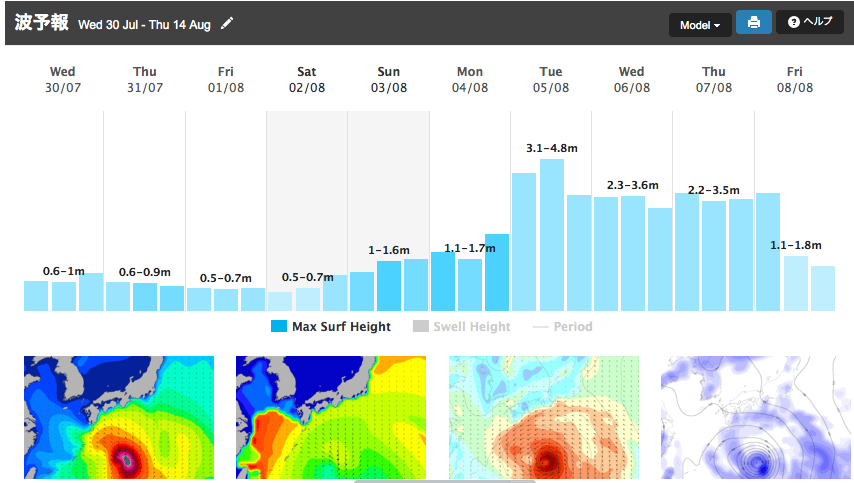Click the Max Surf Height blue swatch
This screenshot has width=854, height=483.
(279, 327)
